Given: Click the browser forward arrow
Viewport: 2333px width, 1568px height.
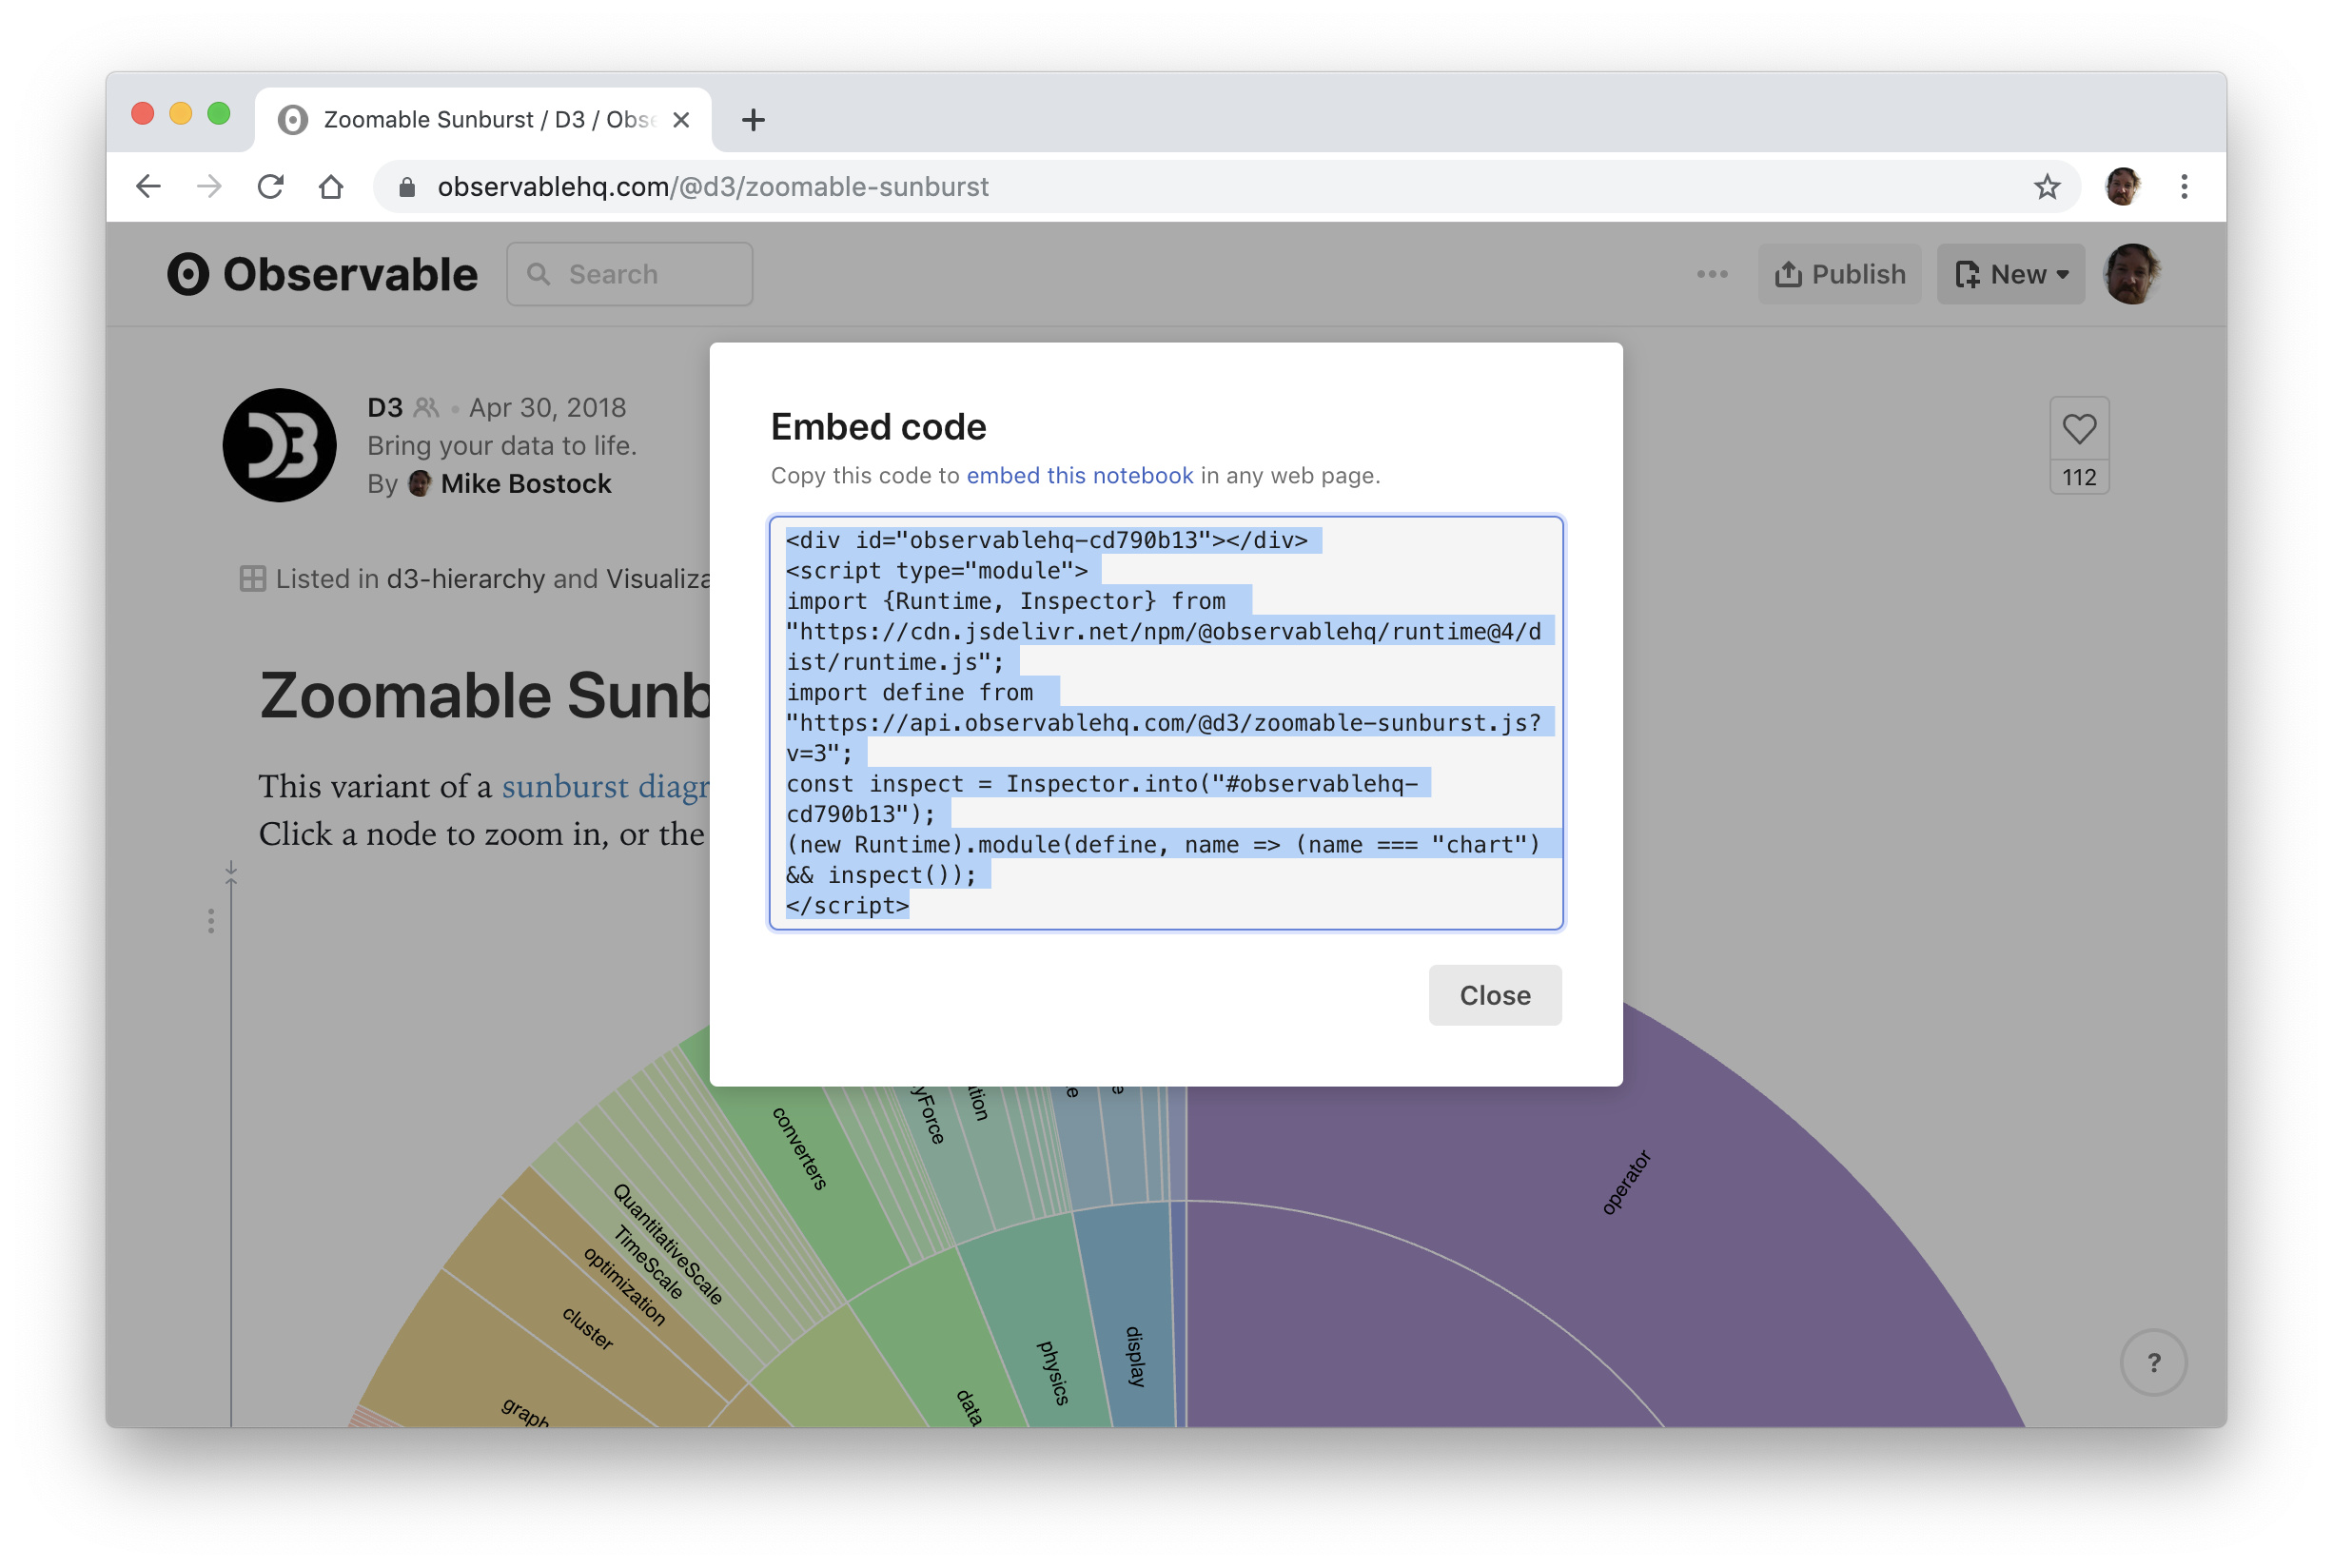Looking at the screenshot, I should click(209, 187).
